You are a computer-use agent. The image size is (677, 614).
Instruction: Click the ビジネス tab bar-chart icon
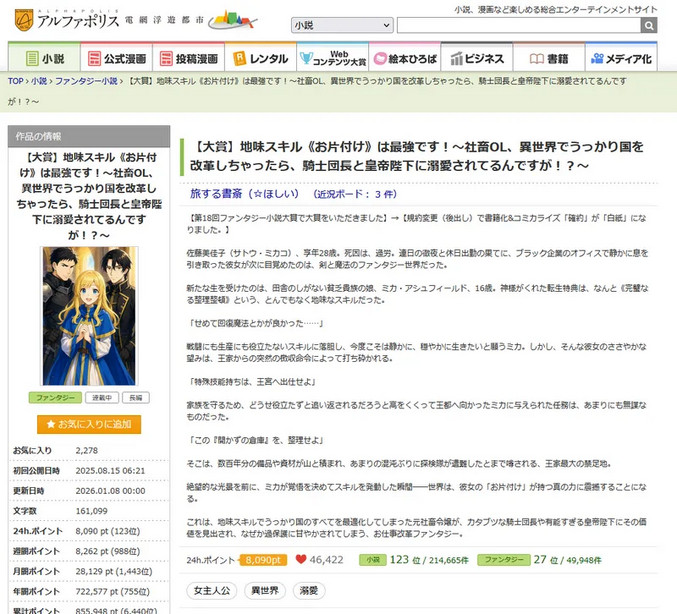pyautogui.click(x=456, y=59)
